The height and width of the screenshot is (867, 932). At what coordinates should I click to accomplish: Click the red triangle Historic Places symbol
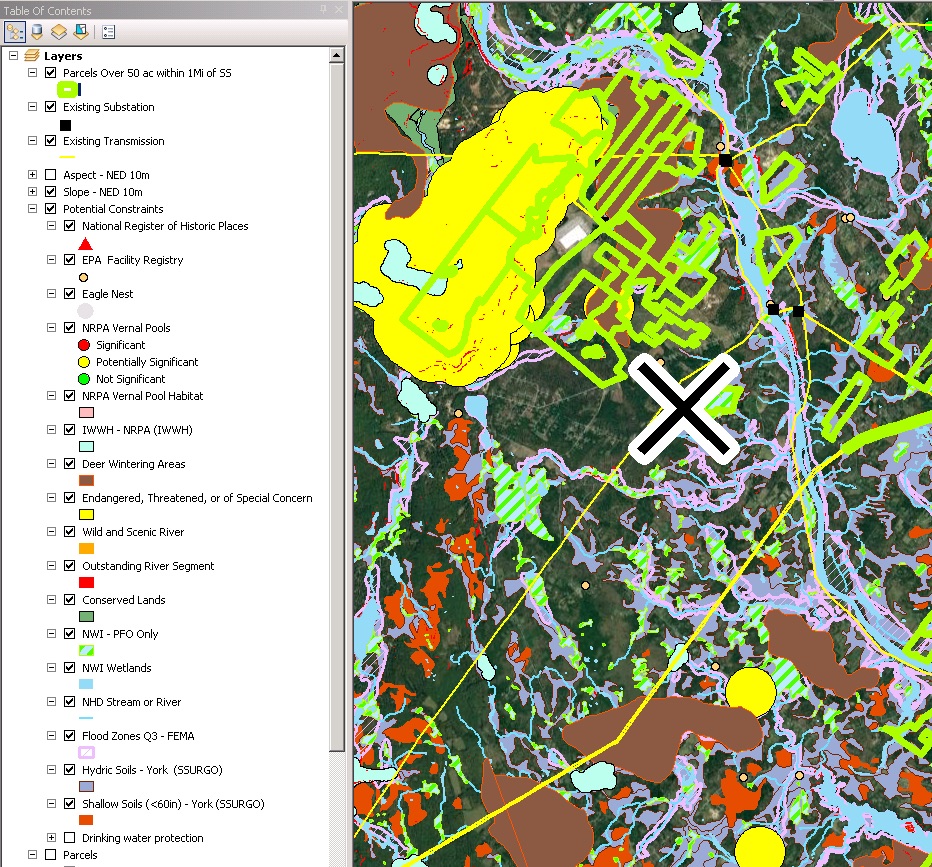tap(86, 244)
